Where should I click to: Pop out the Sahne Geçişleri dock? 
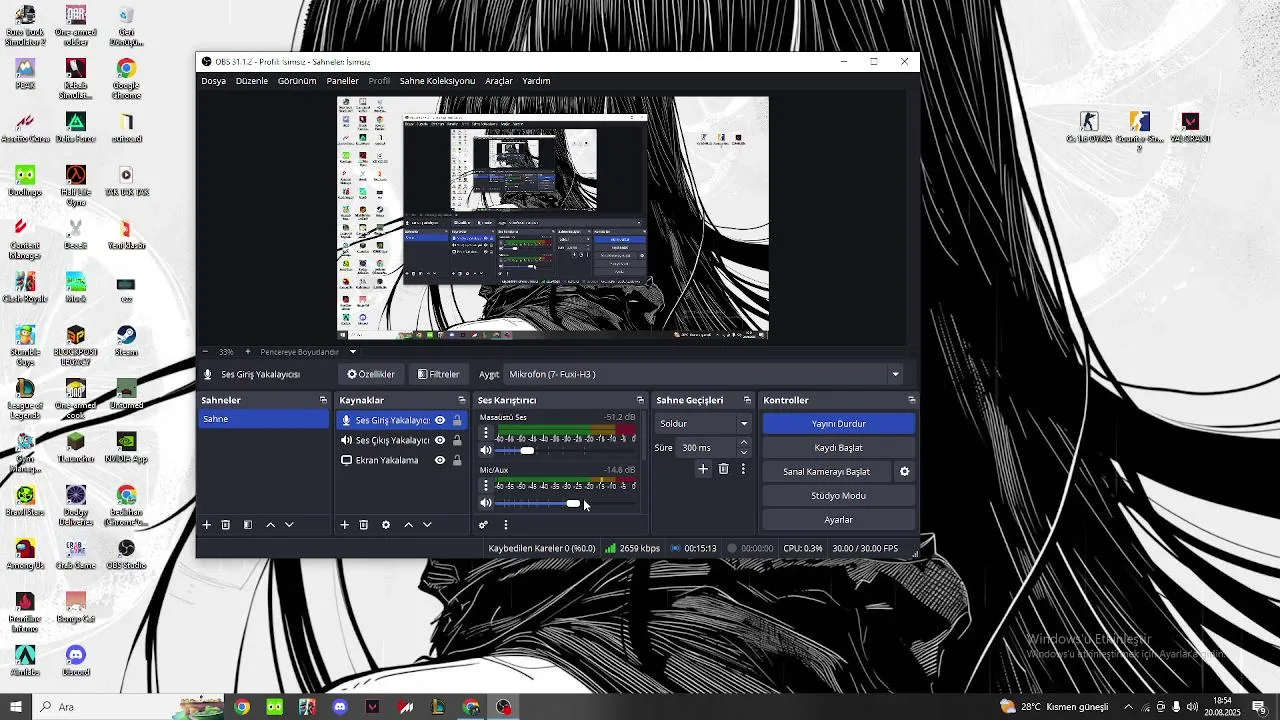[747, 400]
